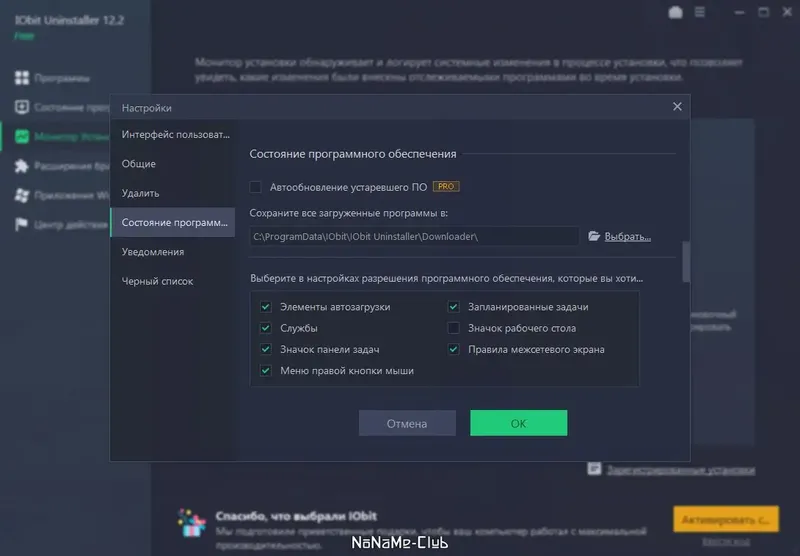Viewport: 800px width, 556px height.
Task: Click the folder icon next to Выбрать
Action: [594, 236]
